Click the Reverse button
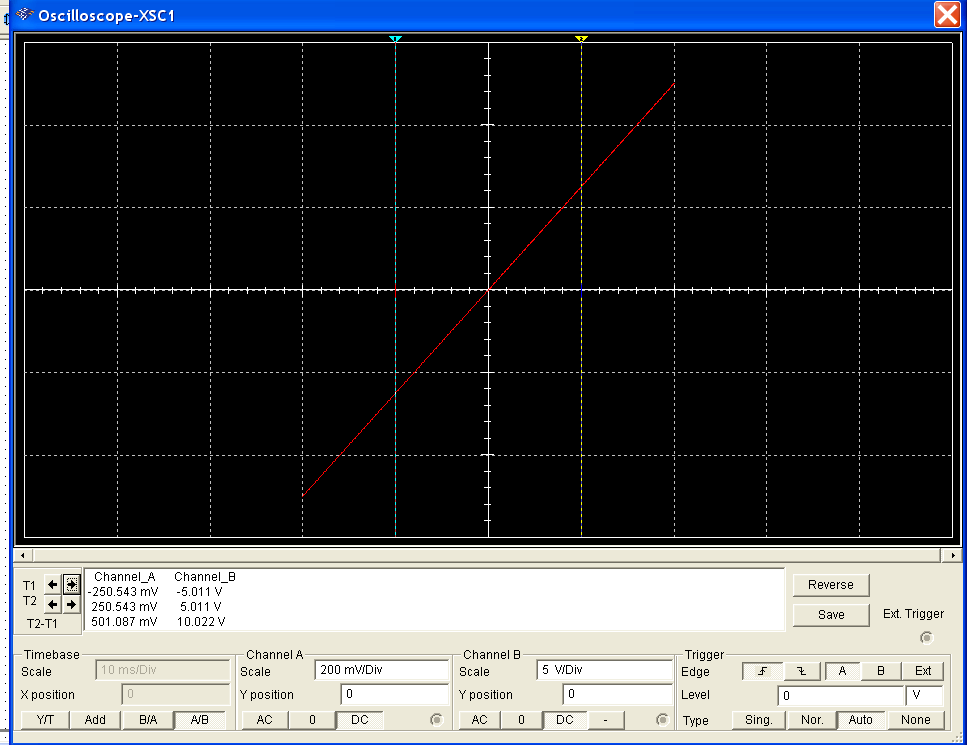 point(831,585)
